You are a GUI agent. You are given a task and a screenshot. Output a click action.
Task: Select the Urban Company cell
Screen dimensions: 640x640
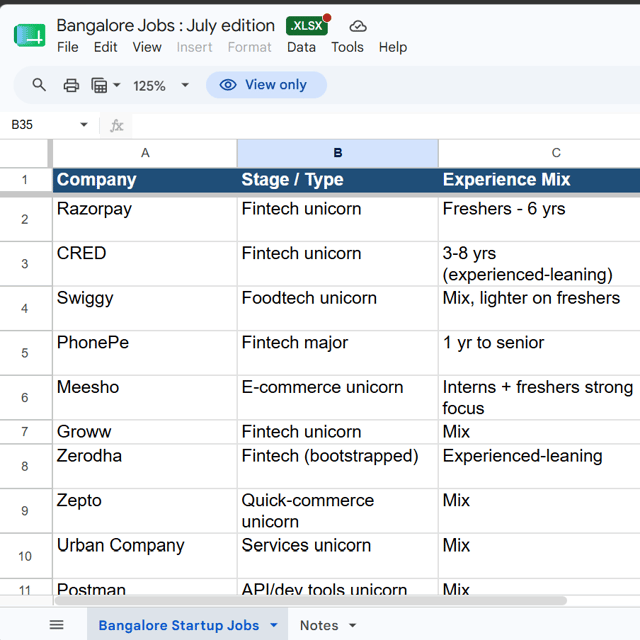point(145,556)
